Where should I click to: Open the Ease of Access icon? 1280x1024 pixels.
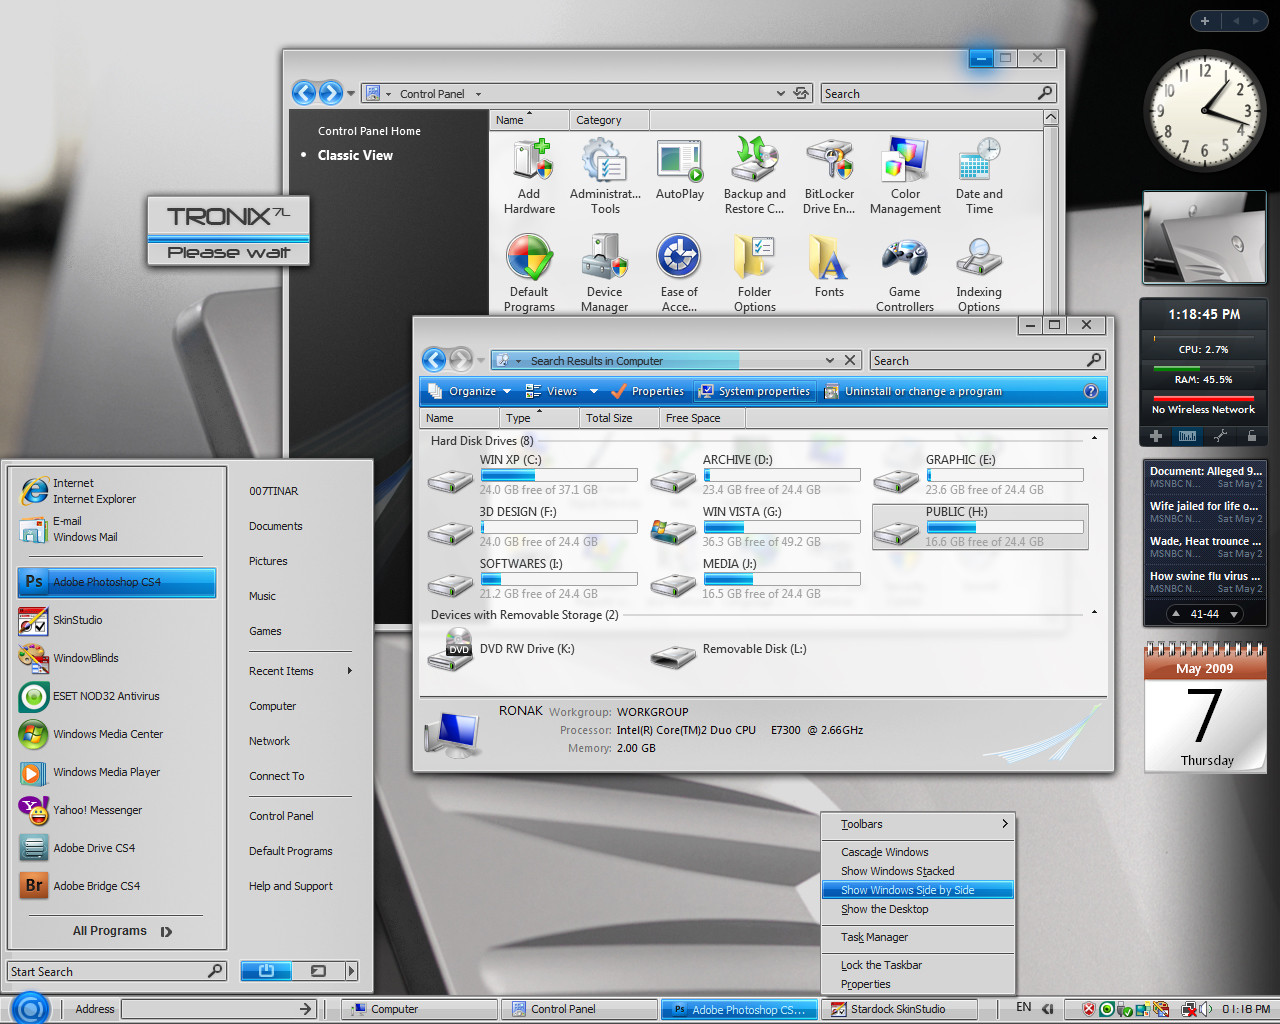click(679, 273)
